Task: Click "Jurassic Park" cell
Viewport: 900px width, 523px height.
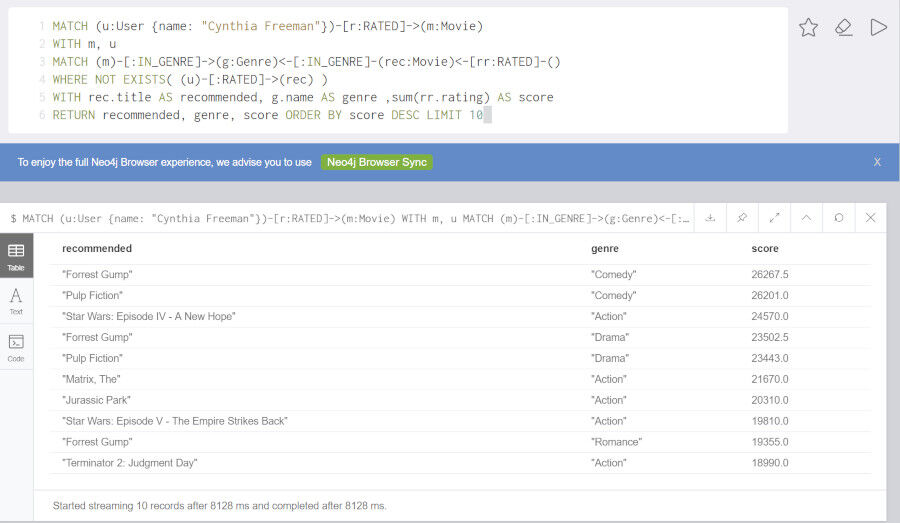Action: pyautogui.click(x=96, y=400)
